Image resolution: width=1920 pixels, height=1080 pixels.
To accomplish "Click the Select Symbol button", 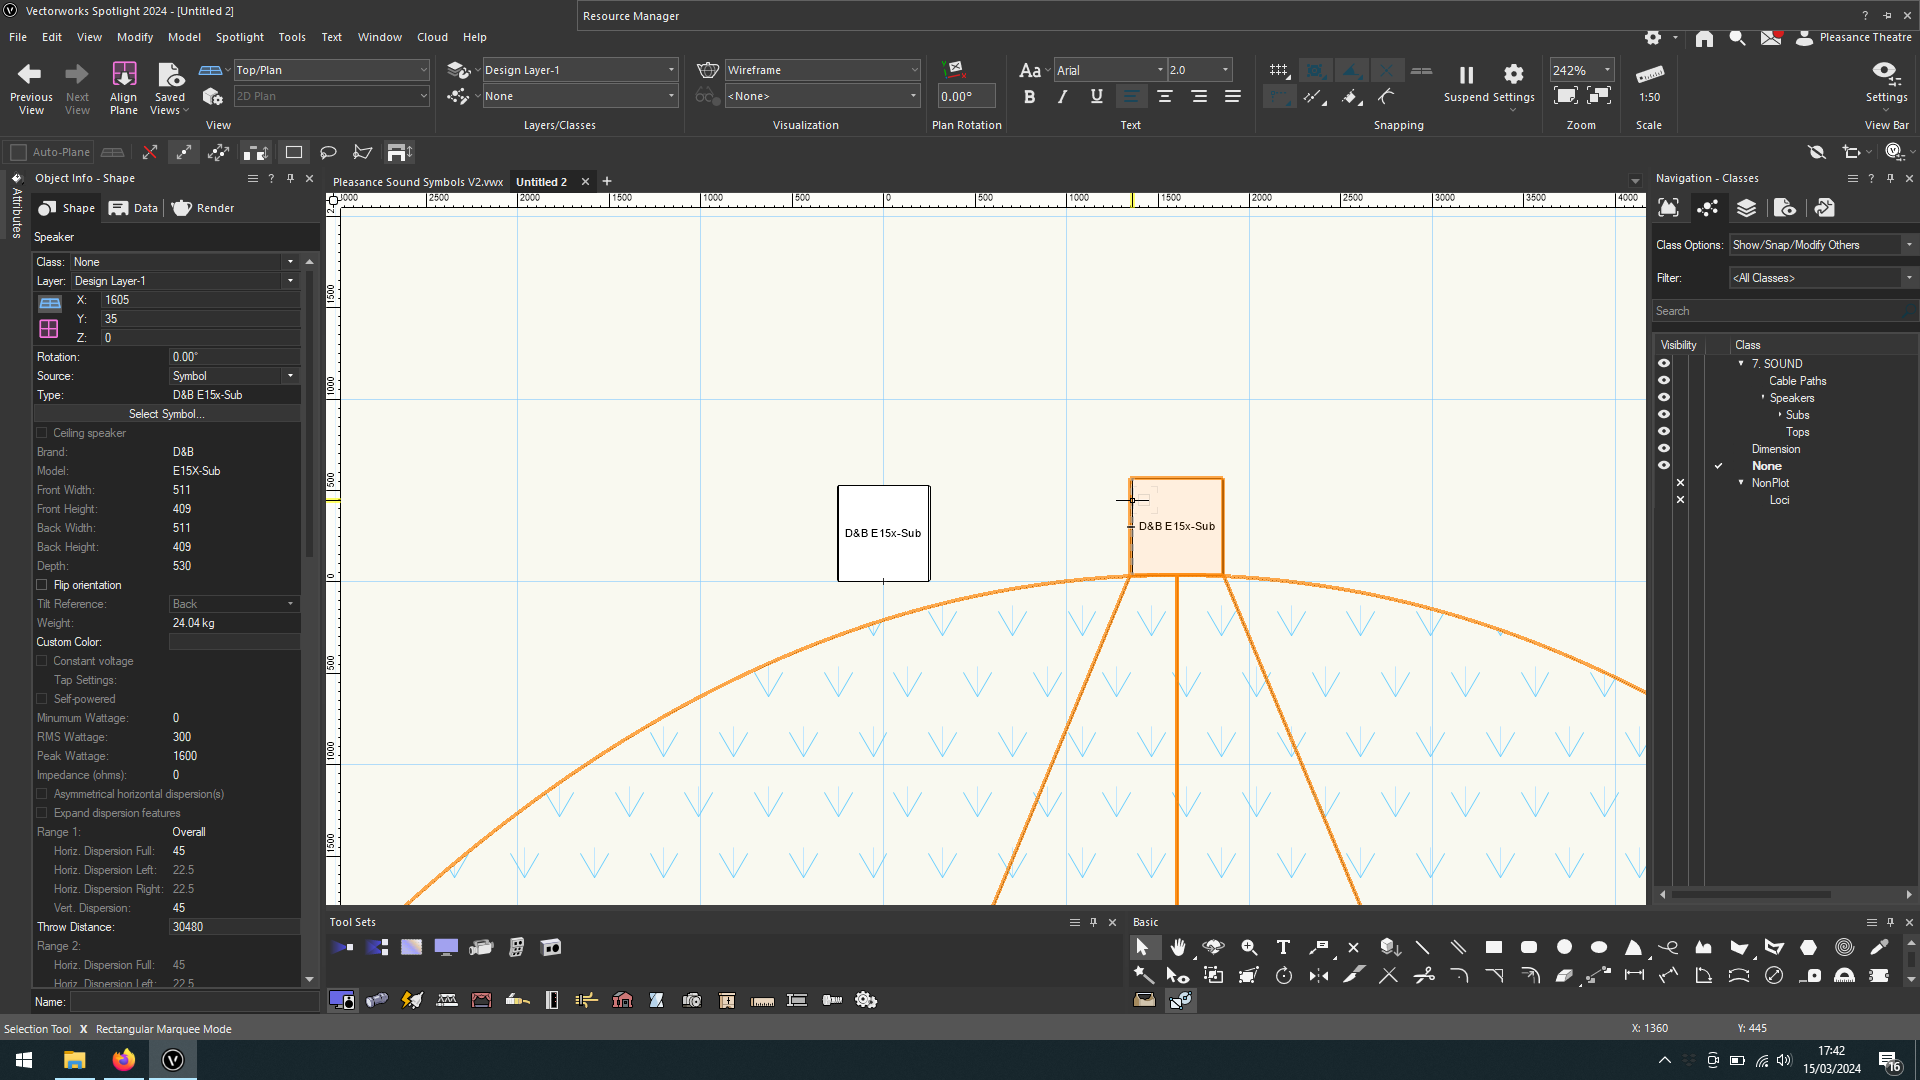I will [167, 413].
